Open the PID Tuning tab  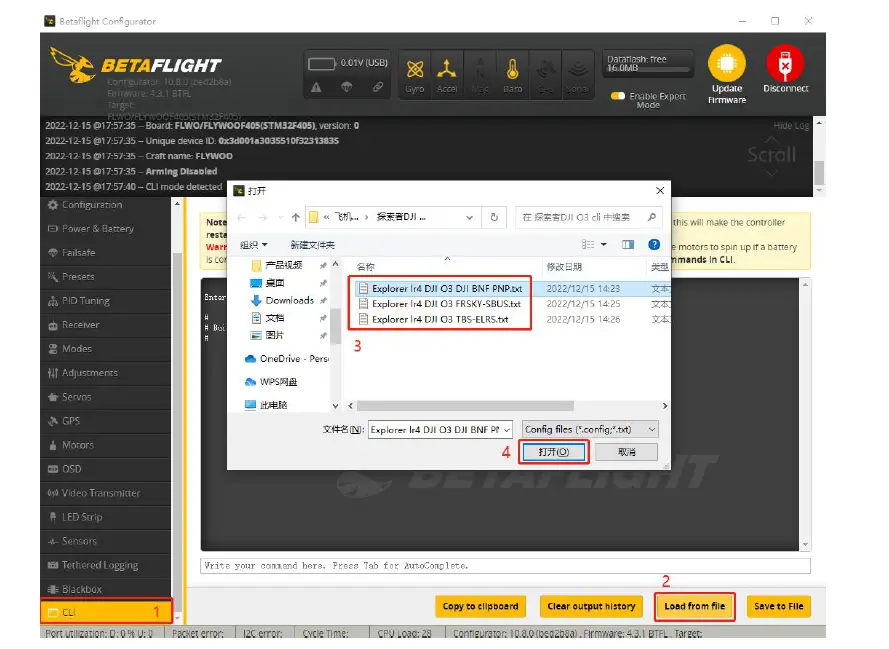(105, 301)
